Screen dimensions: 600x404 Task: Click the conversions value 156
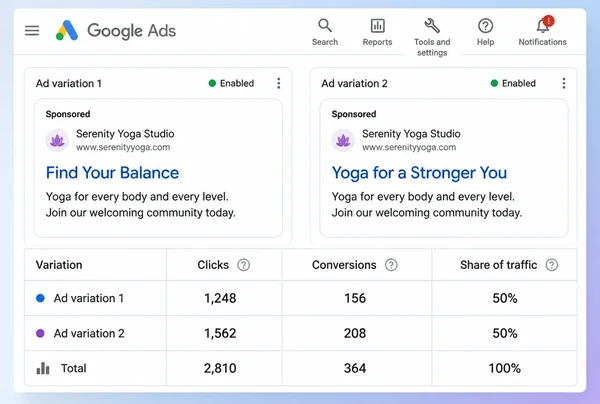coord(355,298)
